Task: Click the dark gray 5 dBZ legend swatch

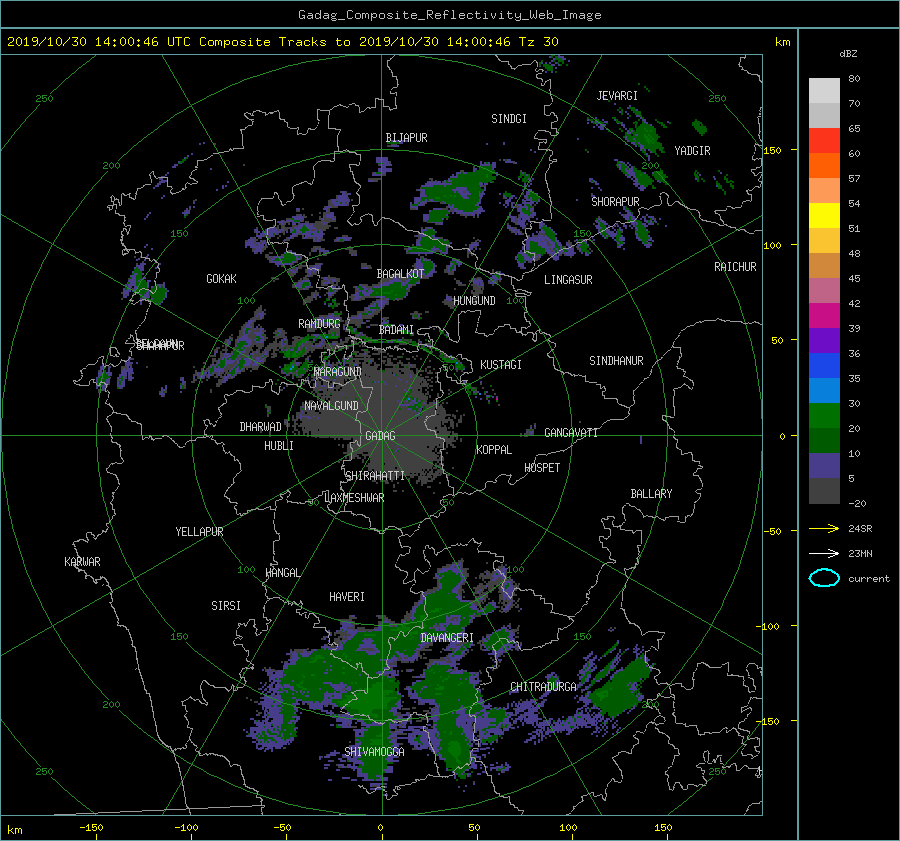Action: tap(824, 491)
